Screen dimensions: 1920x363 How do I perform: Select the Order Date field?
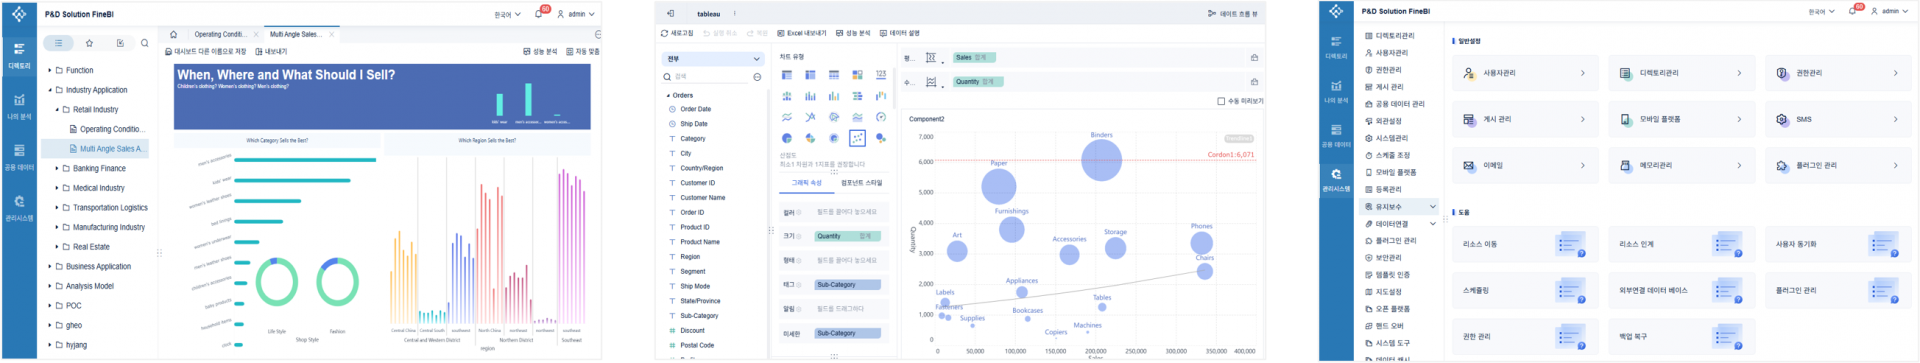[695, 109]
